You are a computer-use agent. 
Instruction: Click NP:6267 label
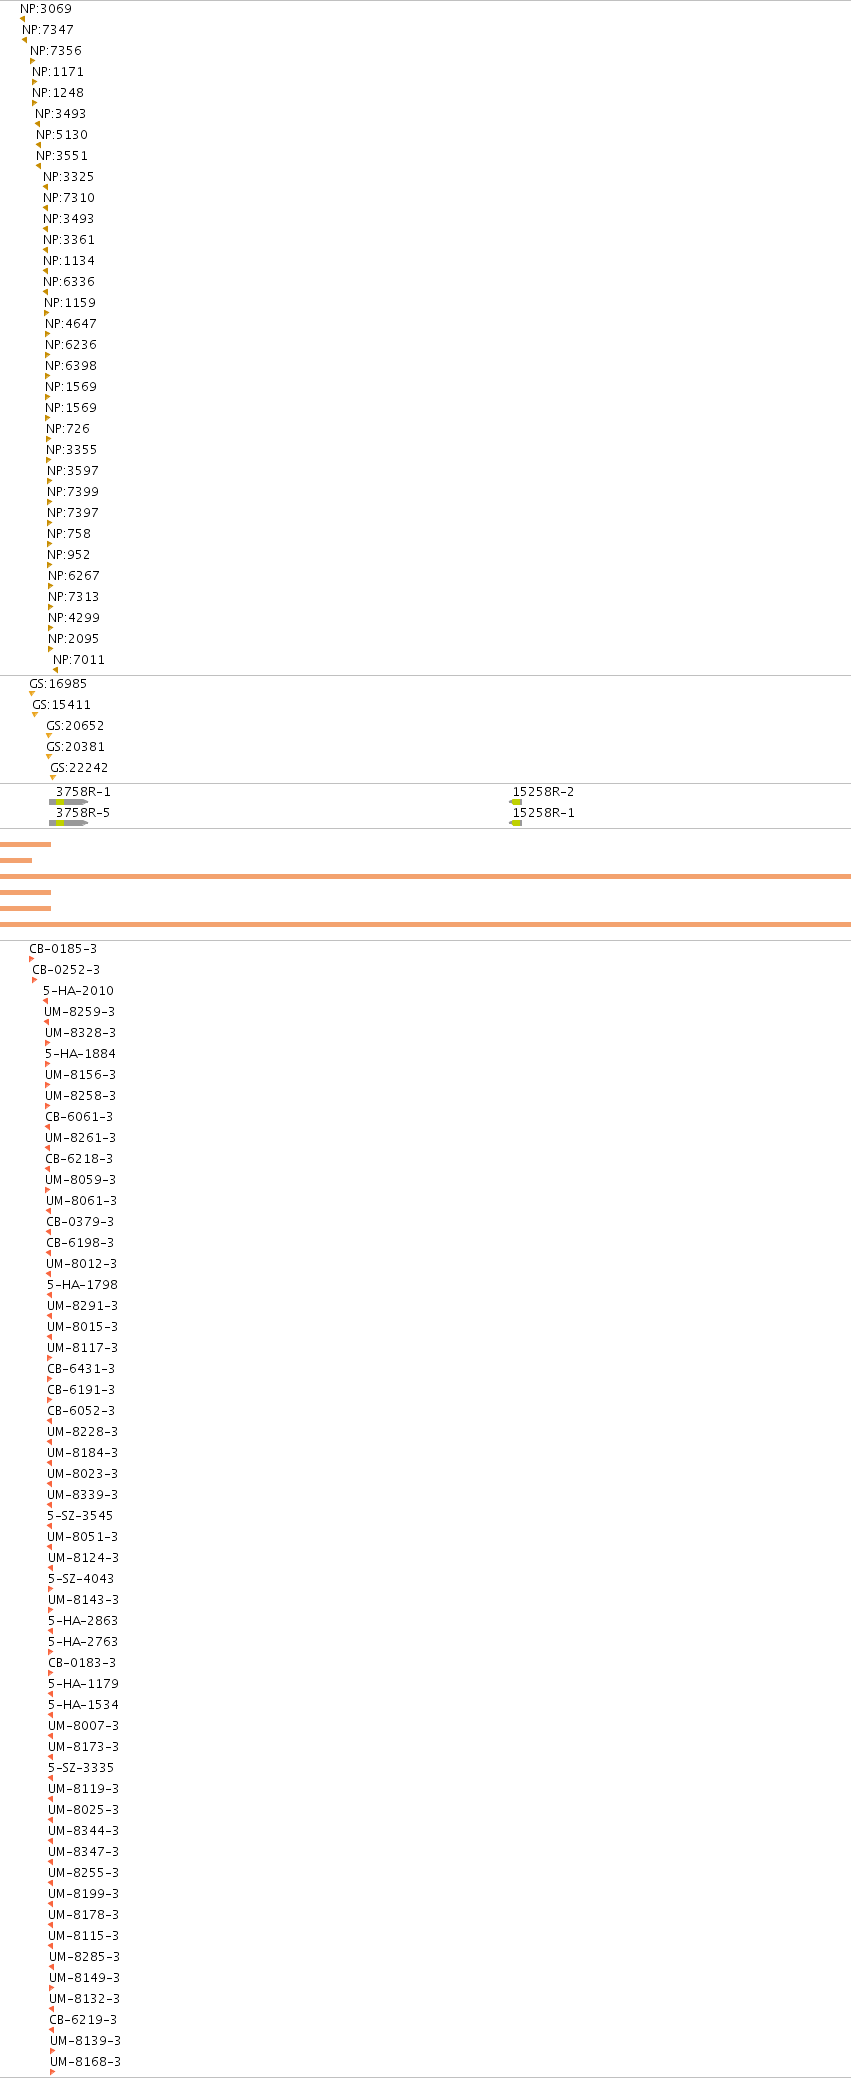coord(74,576)
